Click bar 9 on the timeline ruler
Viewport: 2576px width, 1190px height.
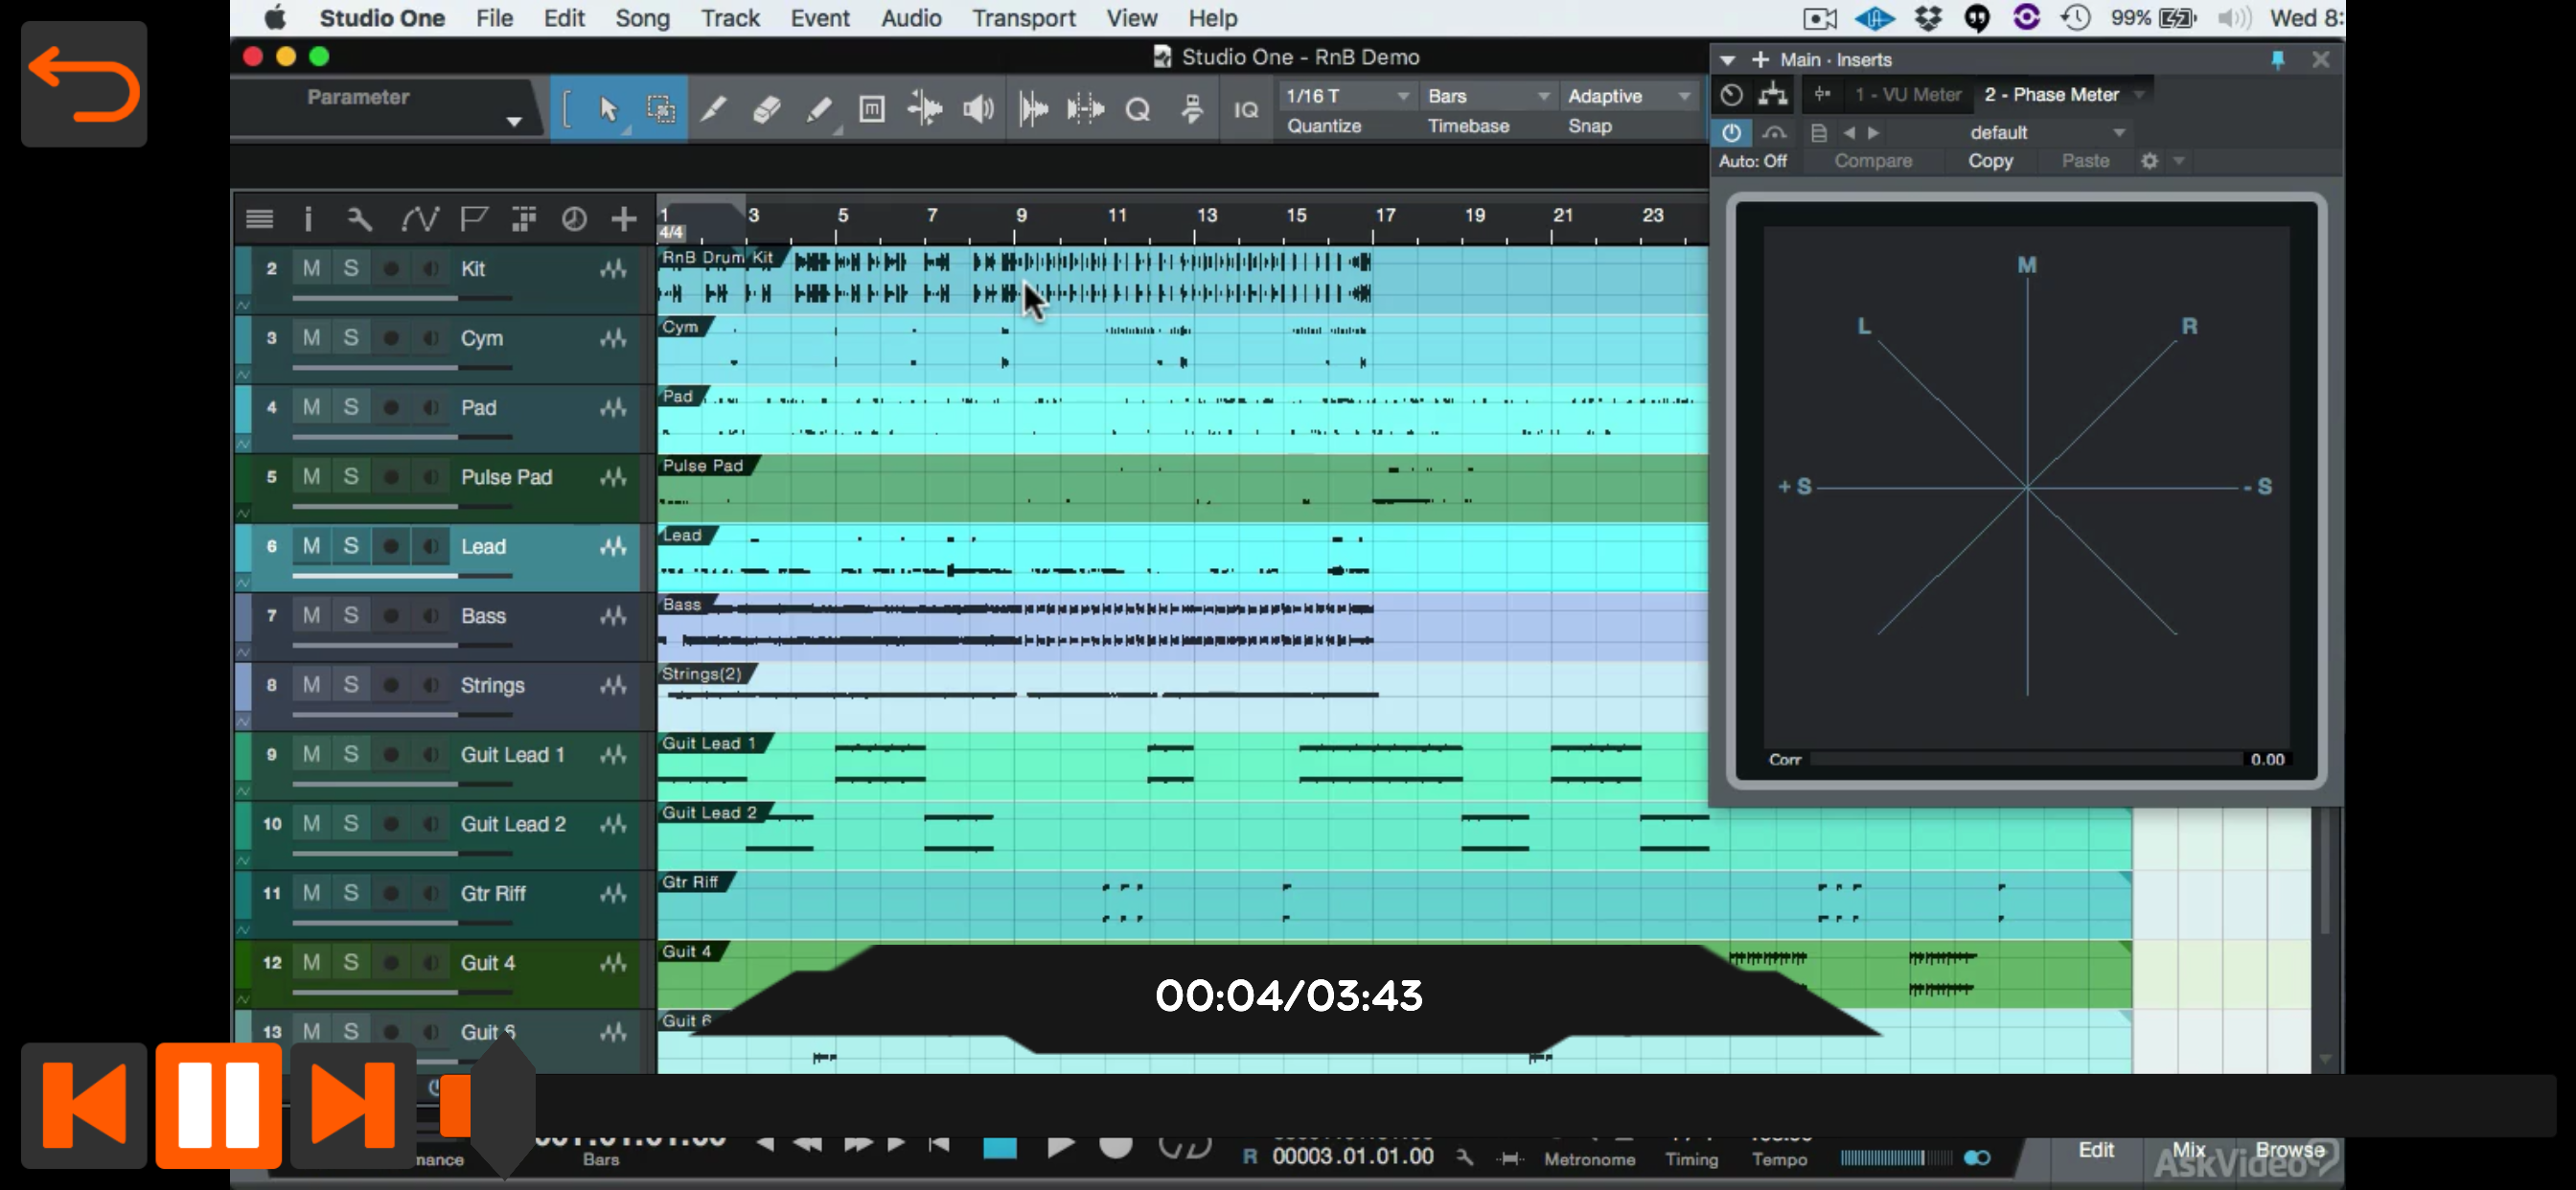click(x=1020, y=215)
